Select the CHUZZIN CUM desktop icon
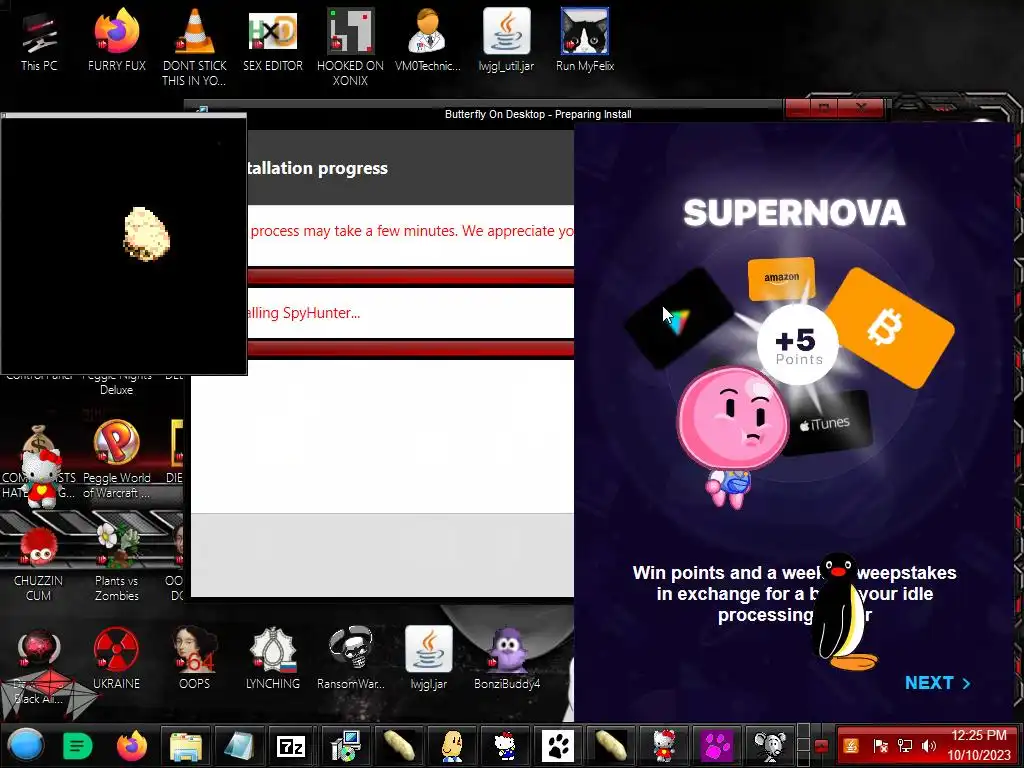Viewport: 1024px width, 768px height. (x=39, y=563)
